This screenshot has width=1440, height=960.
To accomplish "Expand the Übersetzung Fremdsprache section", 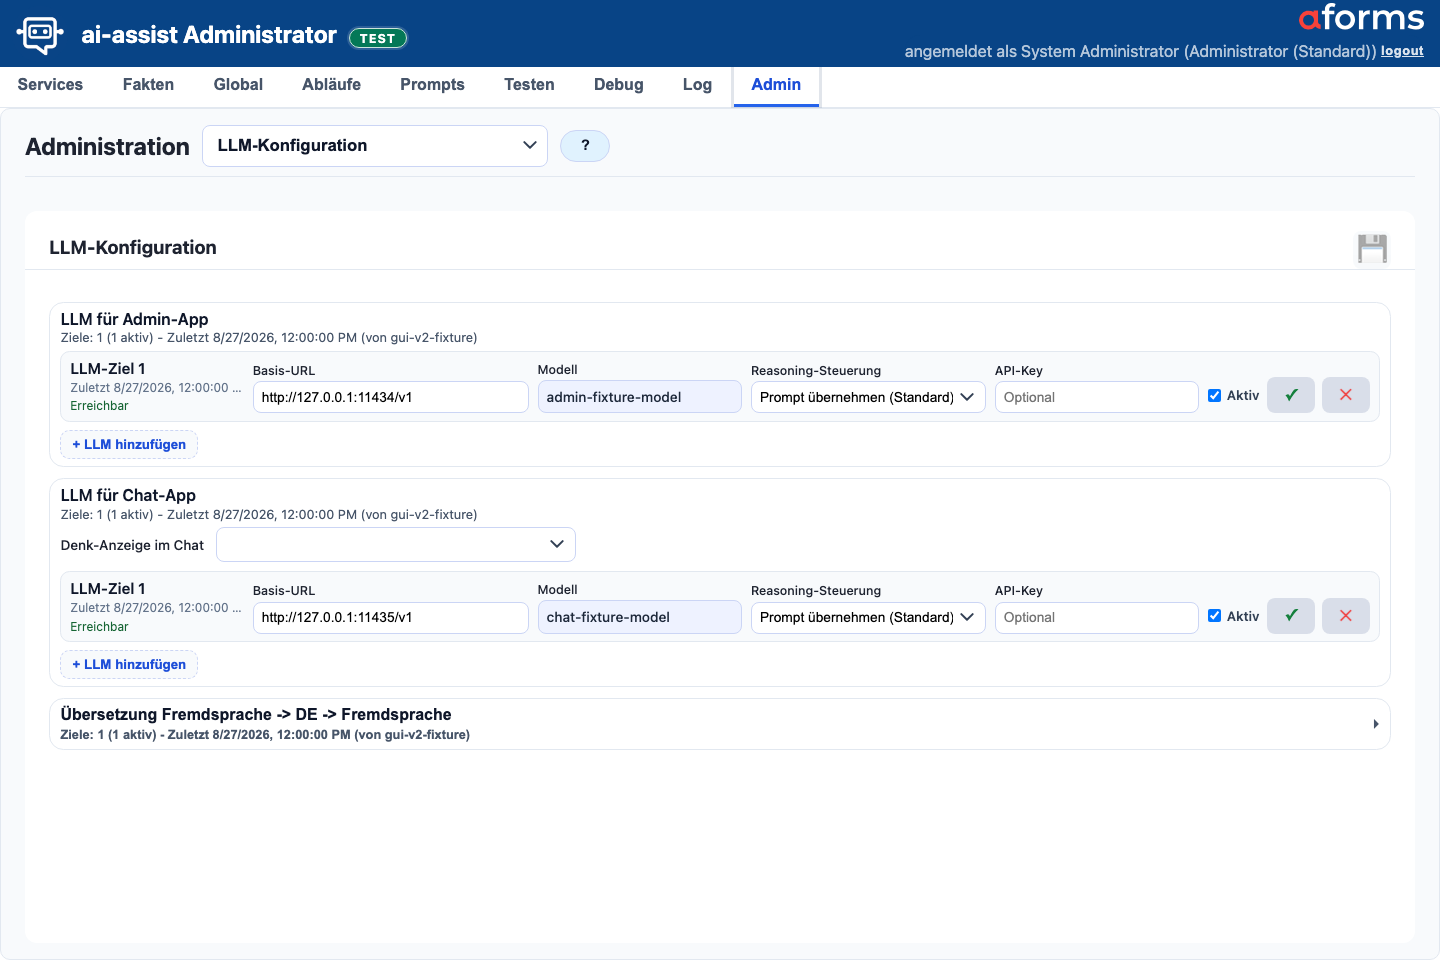I will 720,724.
